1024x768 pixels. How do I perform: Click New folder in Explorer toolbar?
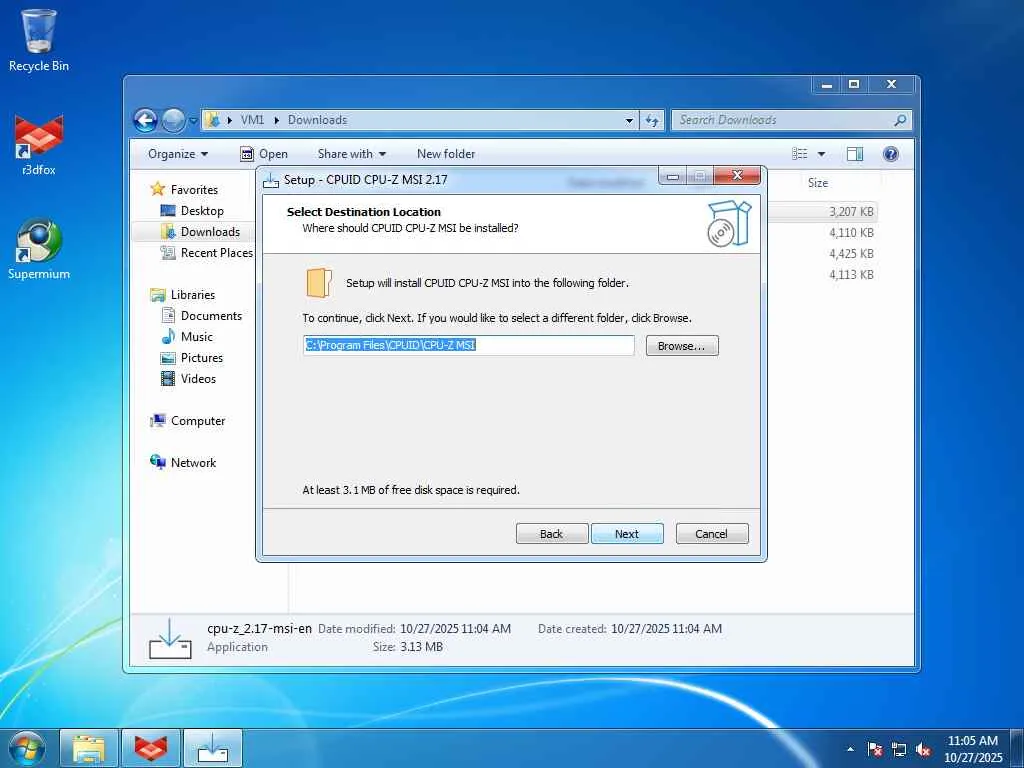[446, 154]
